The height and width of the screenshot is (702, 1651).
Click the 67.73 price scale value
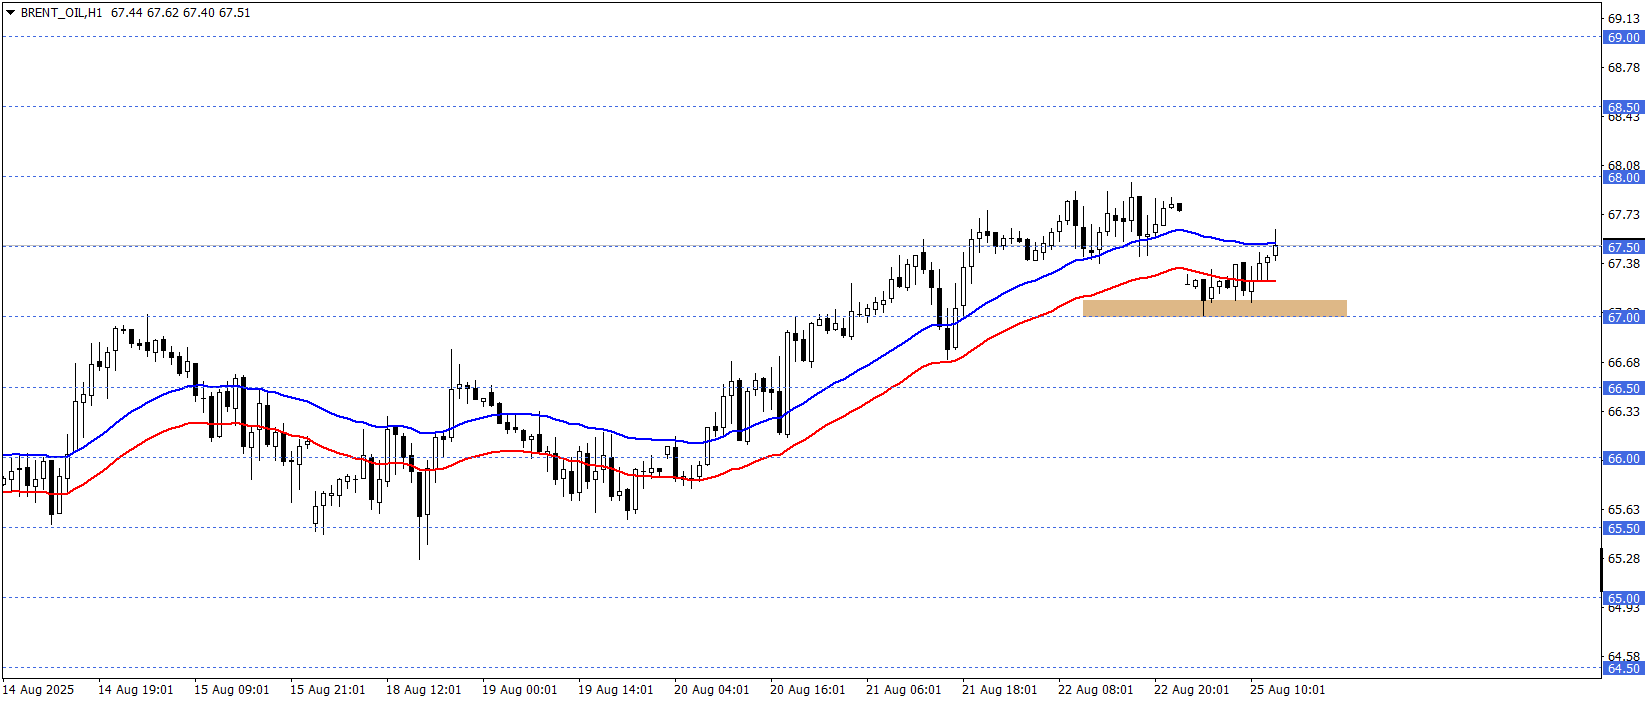click(x=1624, y=214)
